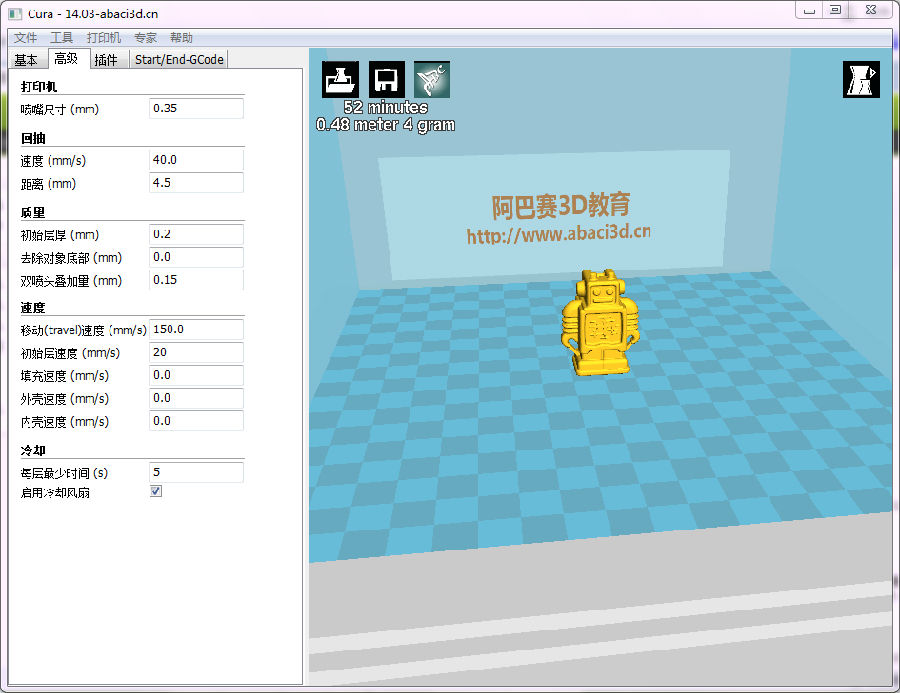The image size is (900, 693).
Task: Click the Cura window title icon
Action: coord(15,13)
